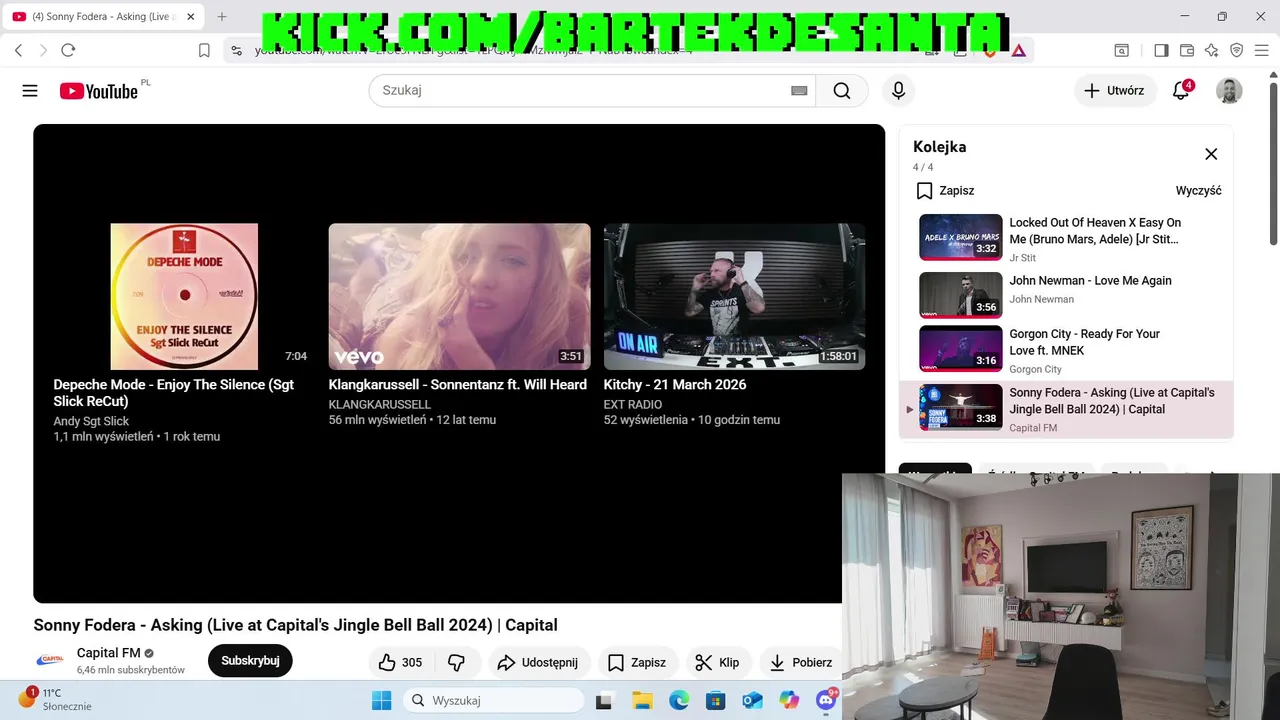Close the Sonny Fodera browser tab
Screen dimensions: 1280x720
click(191, 17)
